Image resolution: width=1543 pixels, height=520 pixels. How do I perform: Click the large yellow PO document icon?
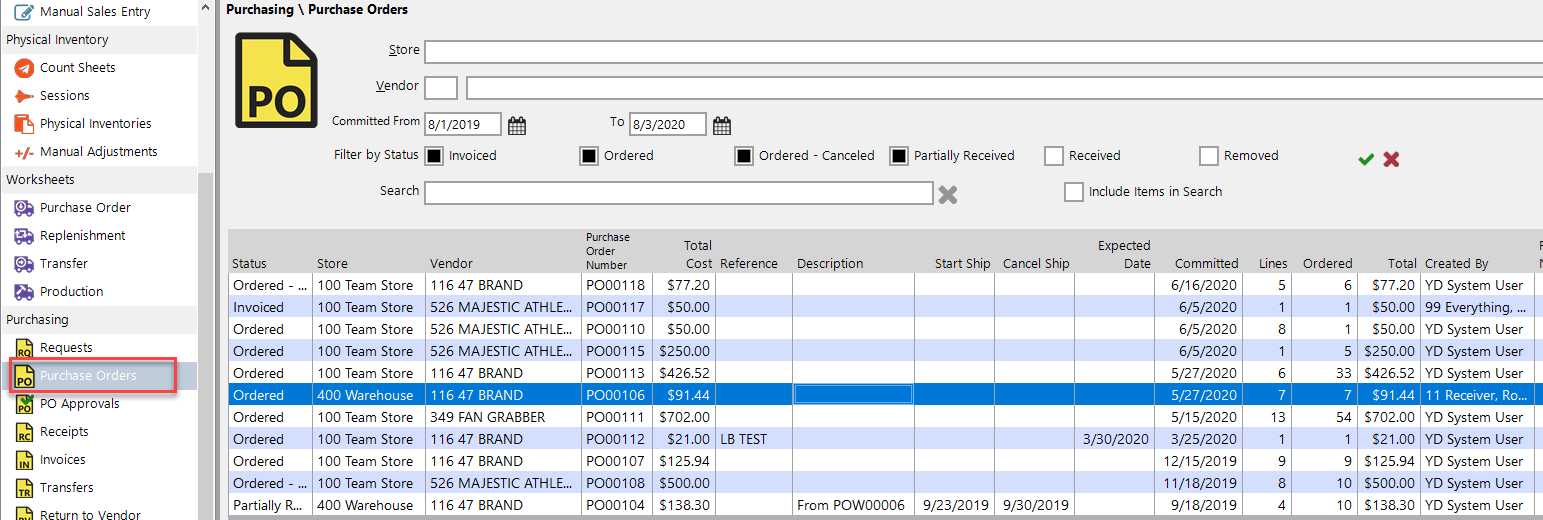point(276,80)
